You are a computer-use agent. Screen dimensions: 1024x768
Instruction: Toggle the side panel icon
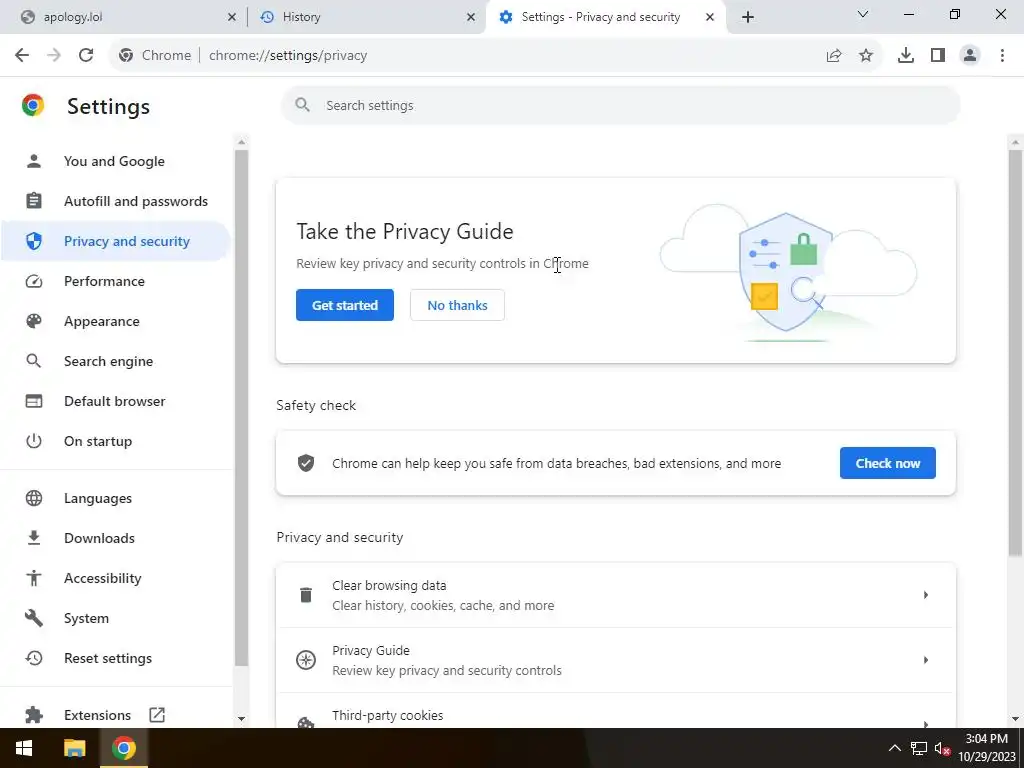pos(938,56)
